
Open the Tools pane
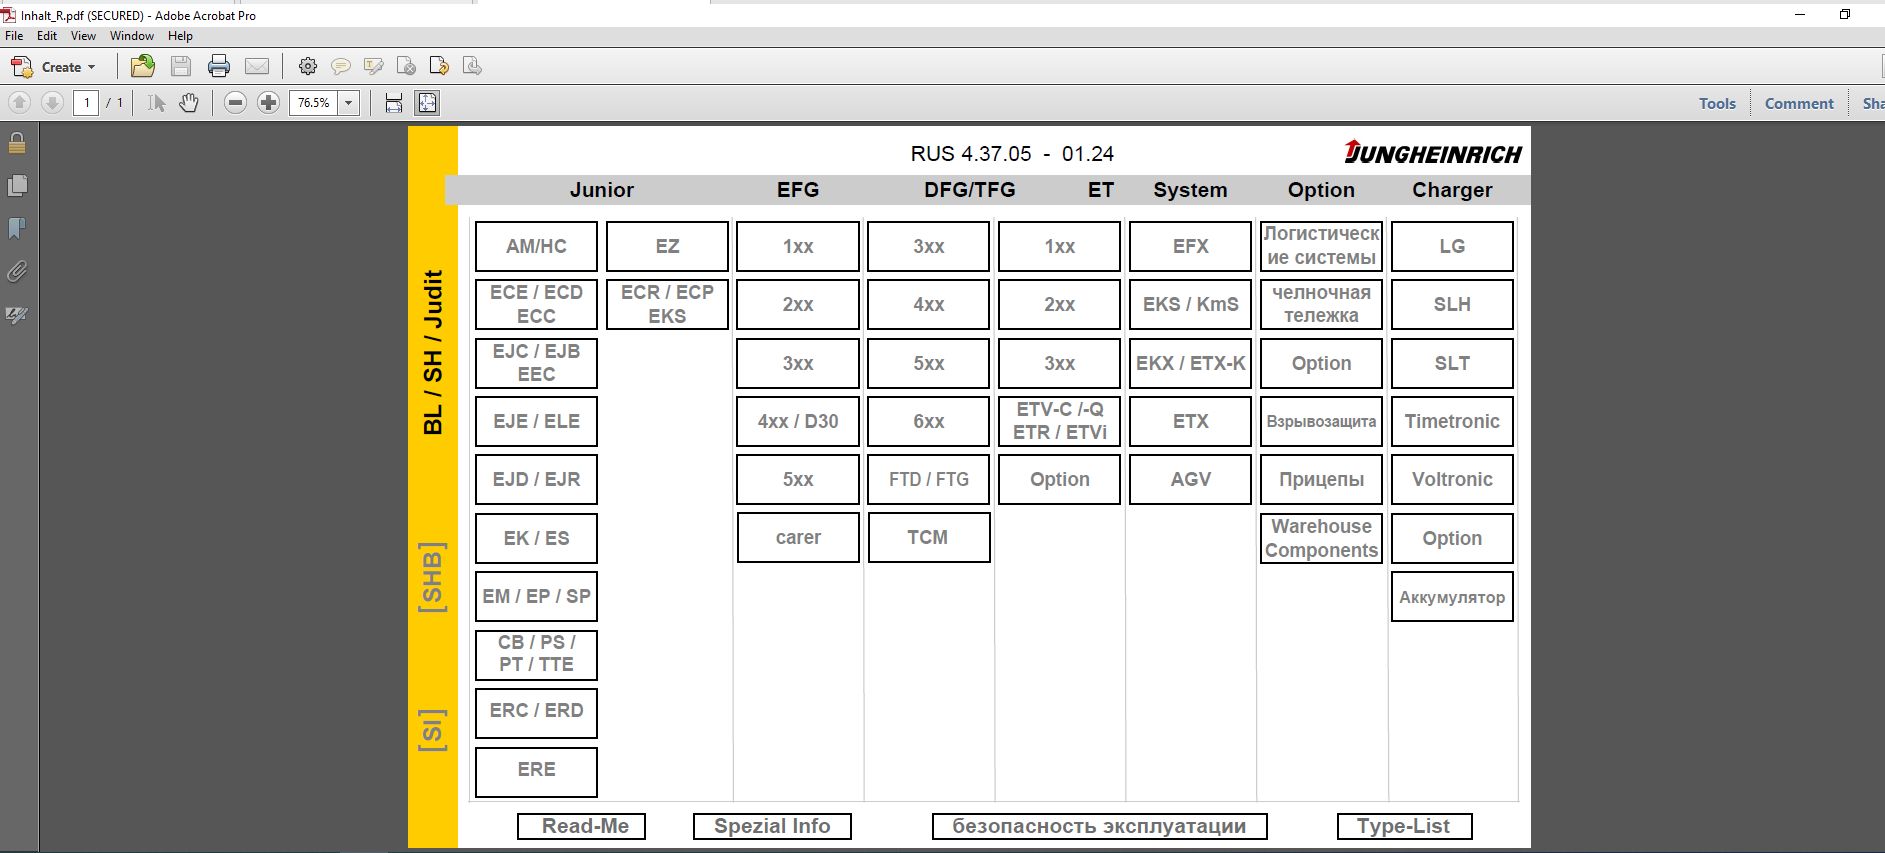(x=1717, y=103)
